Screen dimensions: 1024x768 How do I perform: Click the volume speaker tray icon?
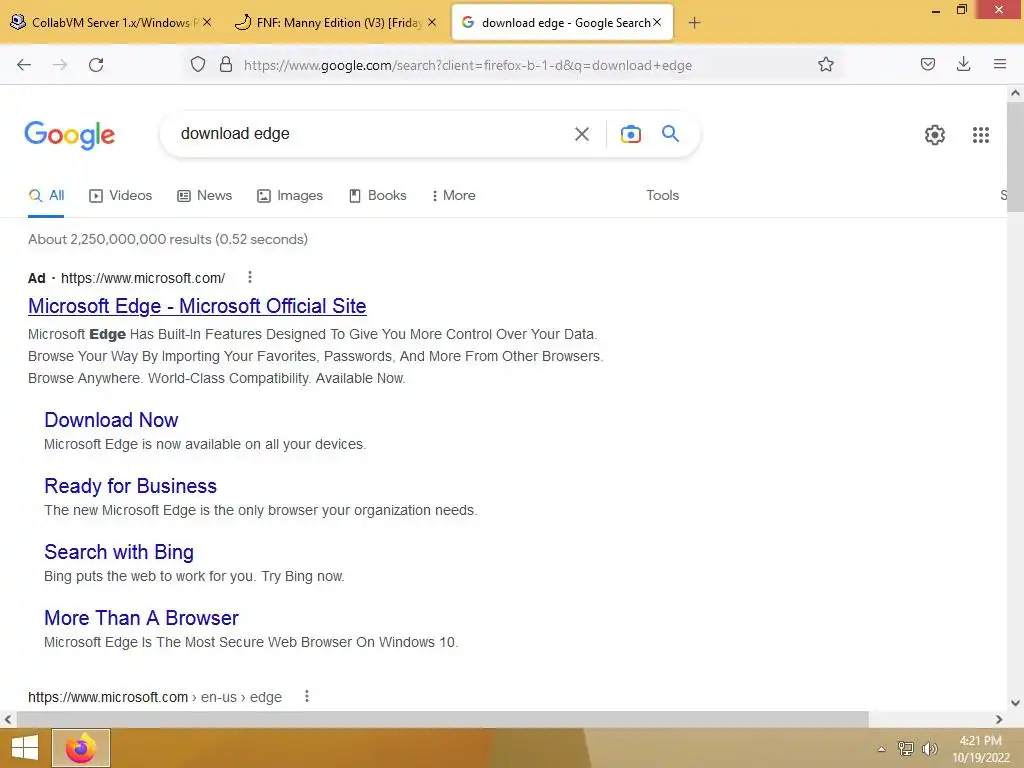(x=929, y=748)
